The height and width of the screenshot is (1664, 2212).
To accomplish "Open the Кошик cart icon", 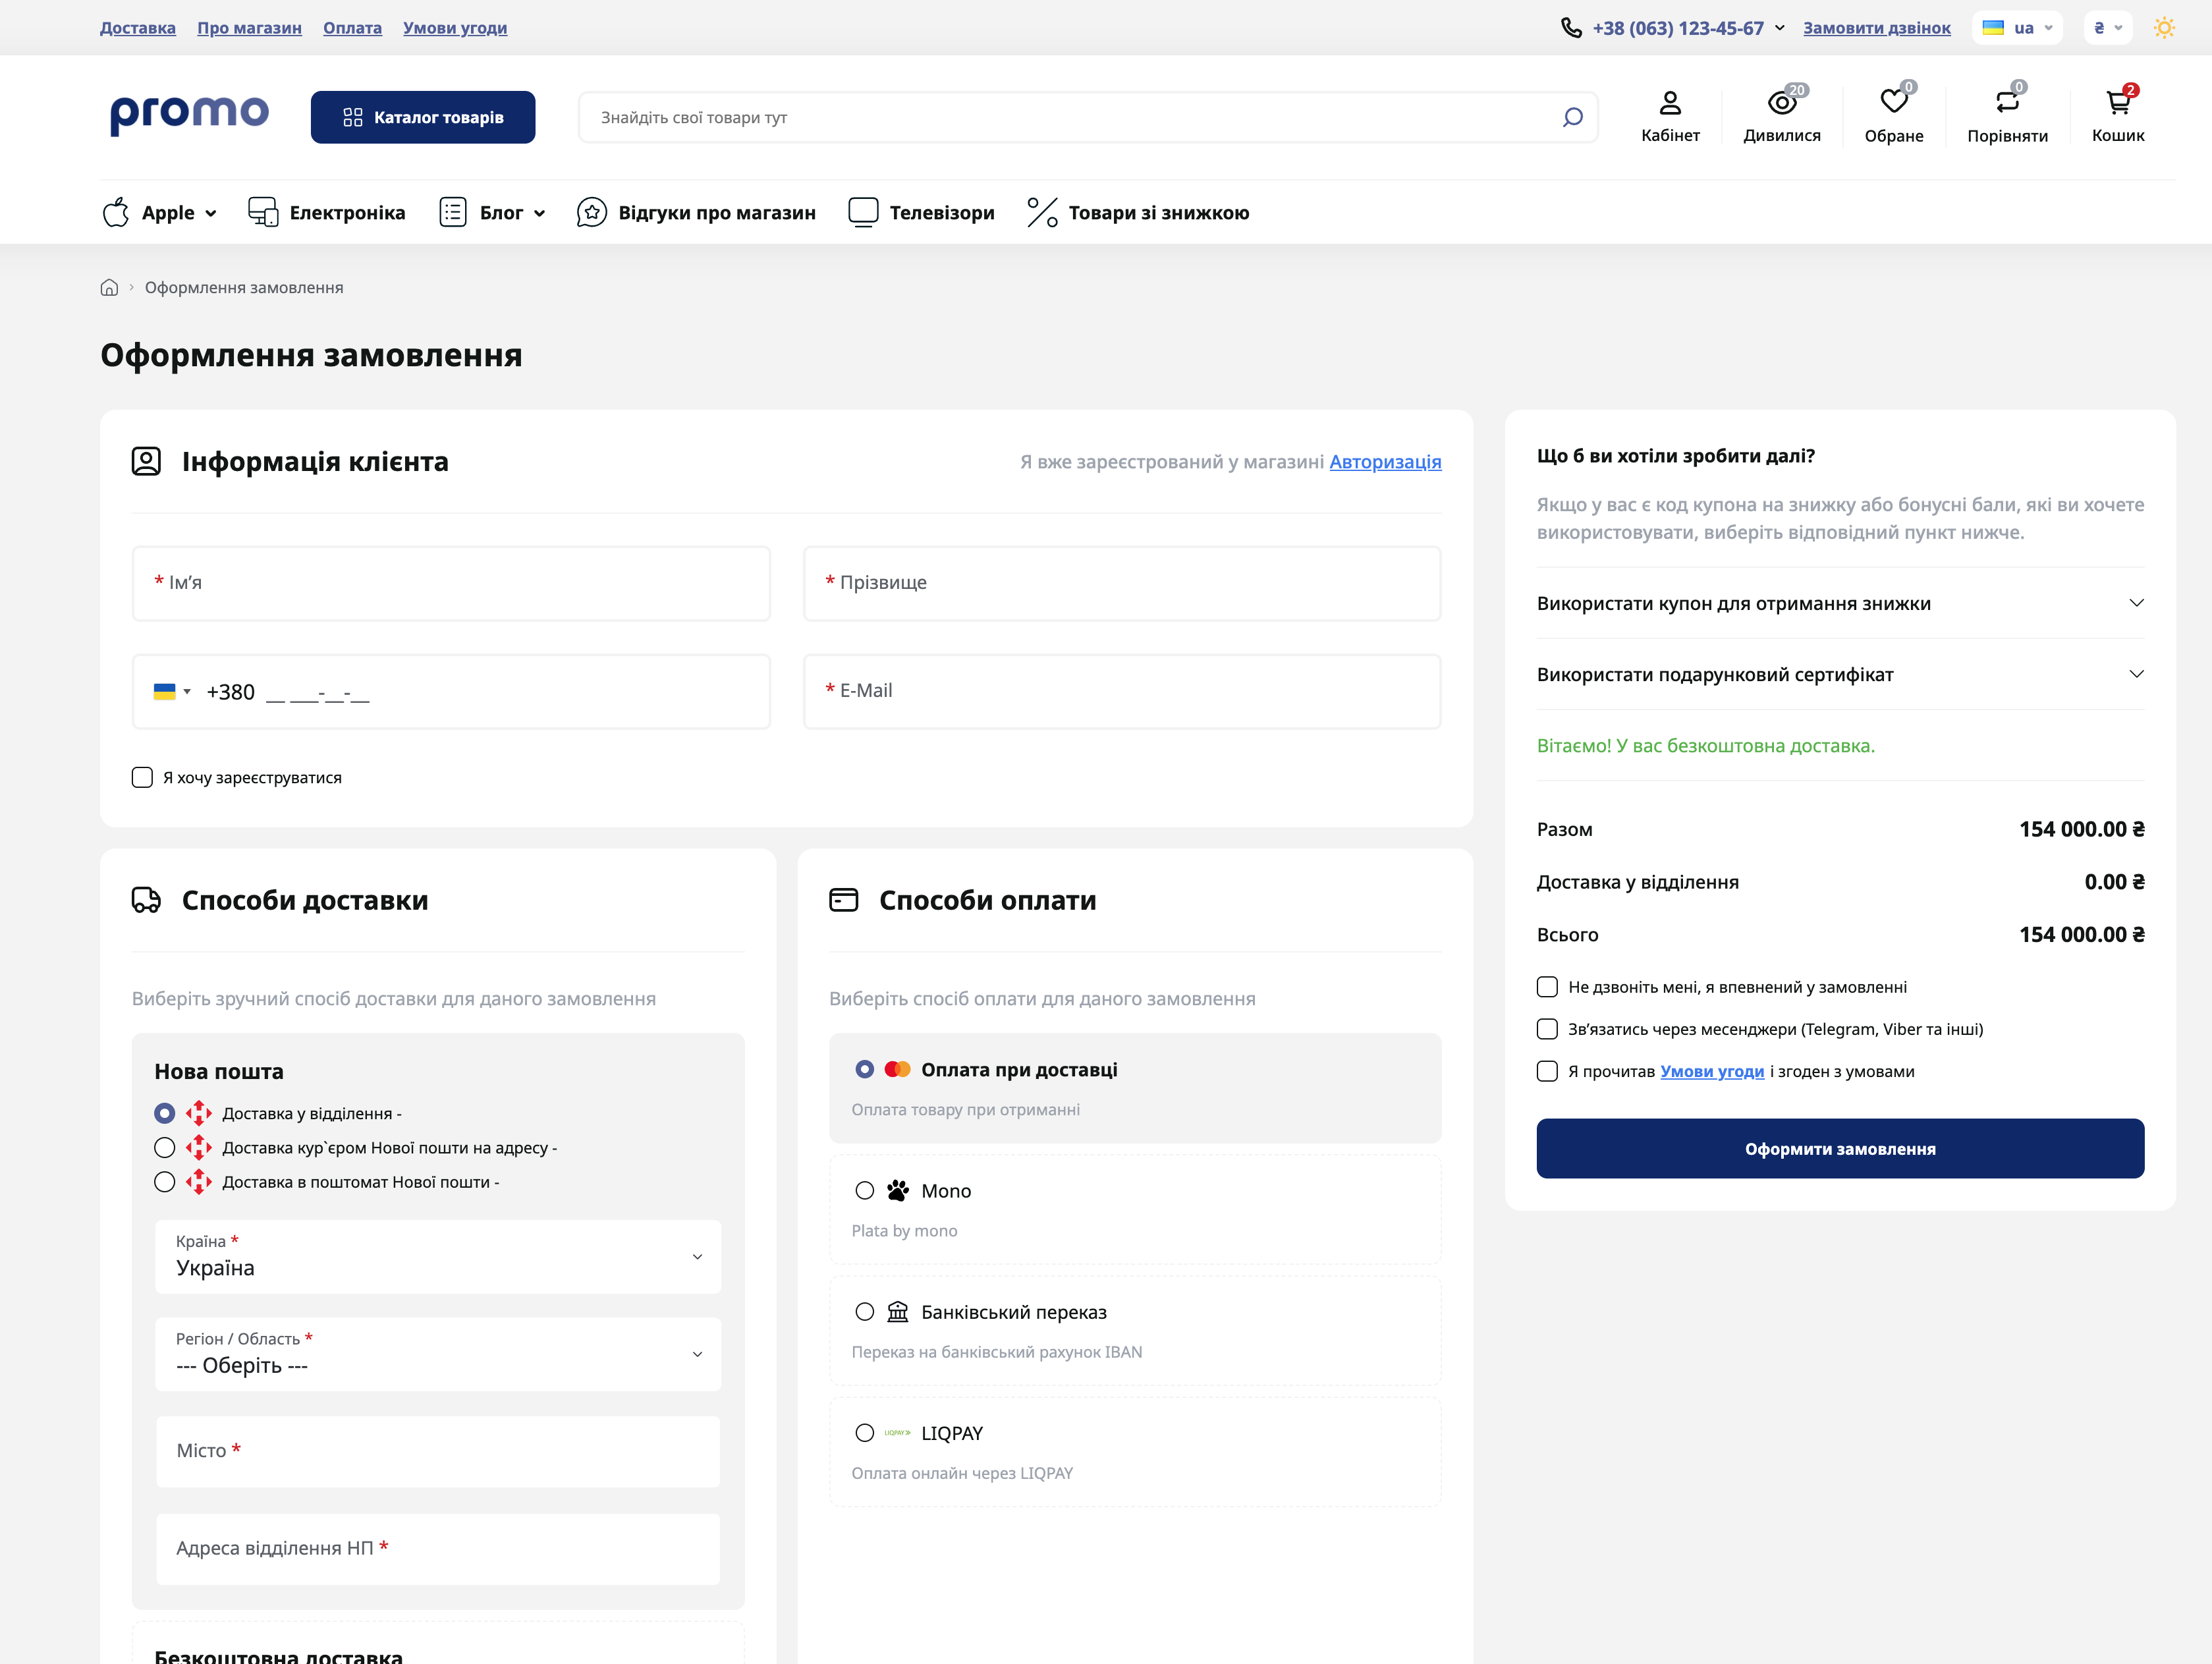I will (x=2117, y=103).
